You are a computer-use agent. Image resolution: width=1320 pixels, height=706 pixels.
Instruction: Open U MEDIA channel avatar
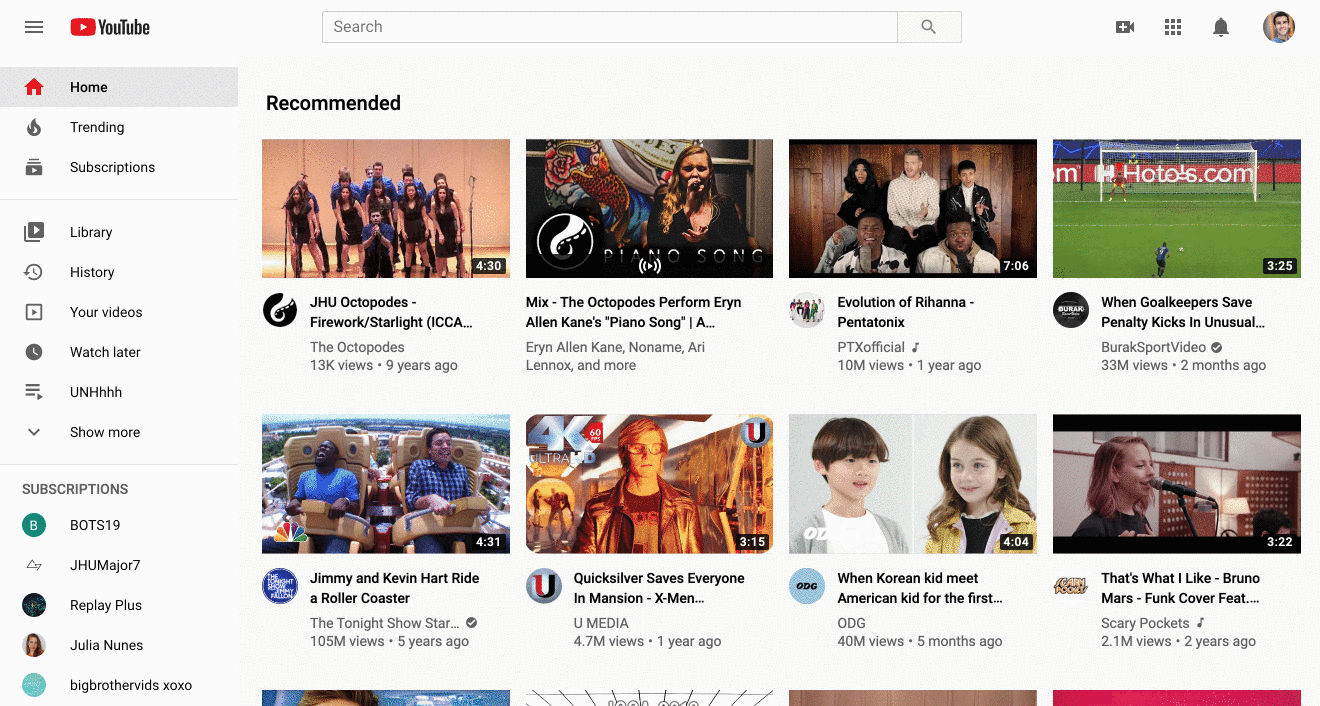pyautogui.click(x=544, y=586)
